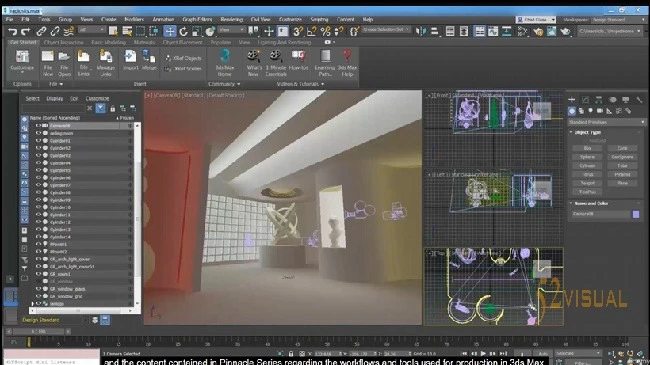Expand the last group item in explorer
The width and height of the screenshot is (650, 365).
tap(33, 304)
